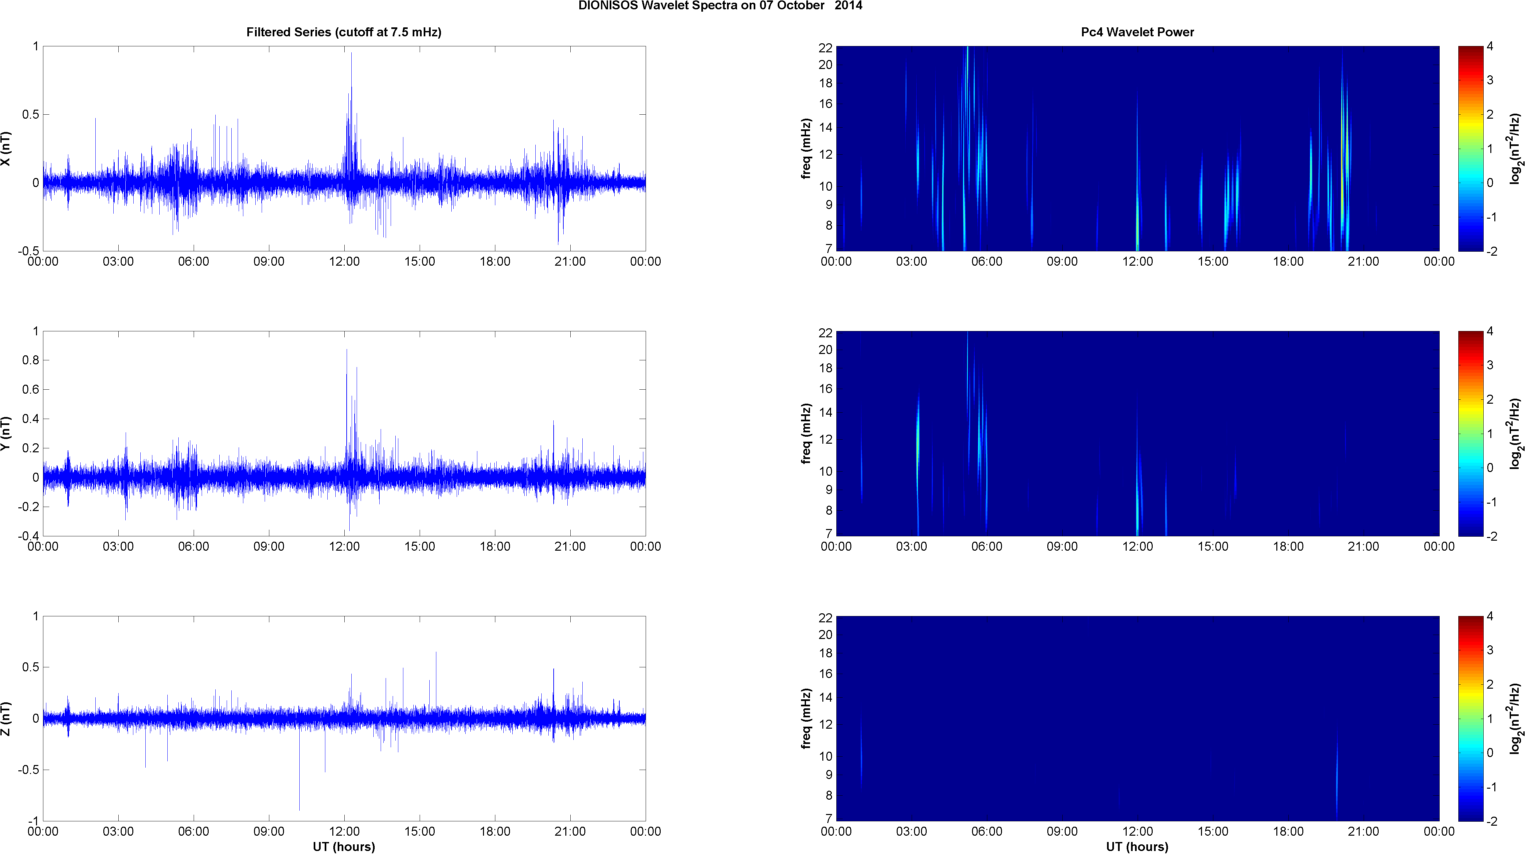Click 'UT (hours)' label under Z wavelet spectrum
Image resolution: width=1525 pixels, height=854 pixels.
click(1137, 846)
